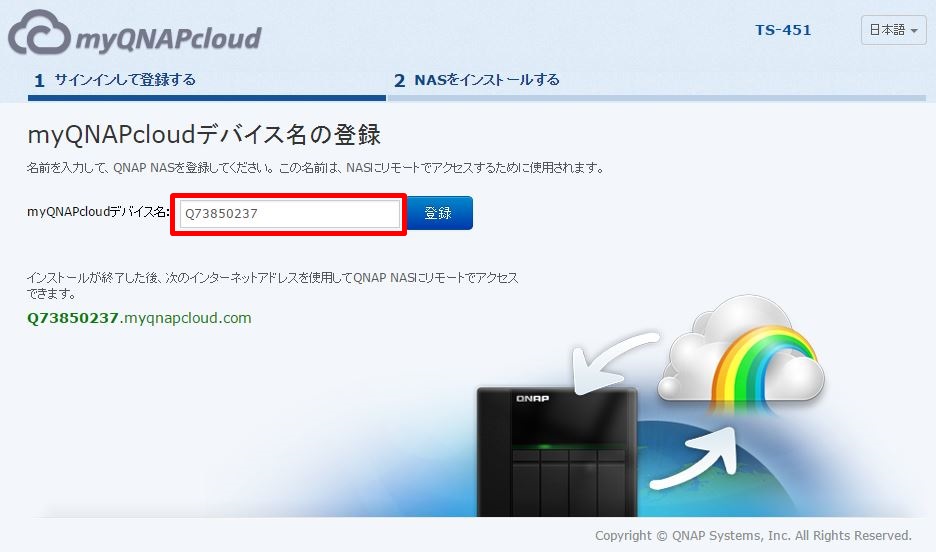Click the QNAP Systems copyright text
Image resolution: width=936 pixels, height=552 pixels.
click(753, 536)
